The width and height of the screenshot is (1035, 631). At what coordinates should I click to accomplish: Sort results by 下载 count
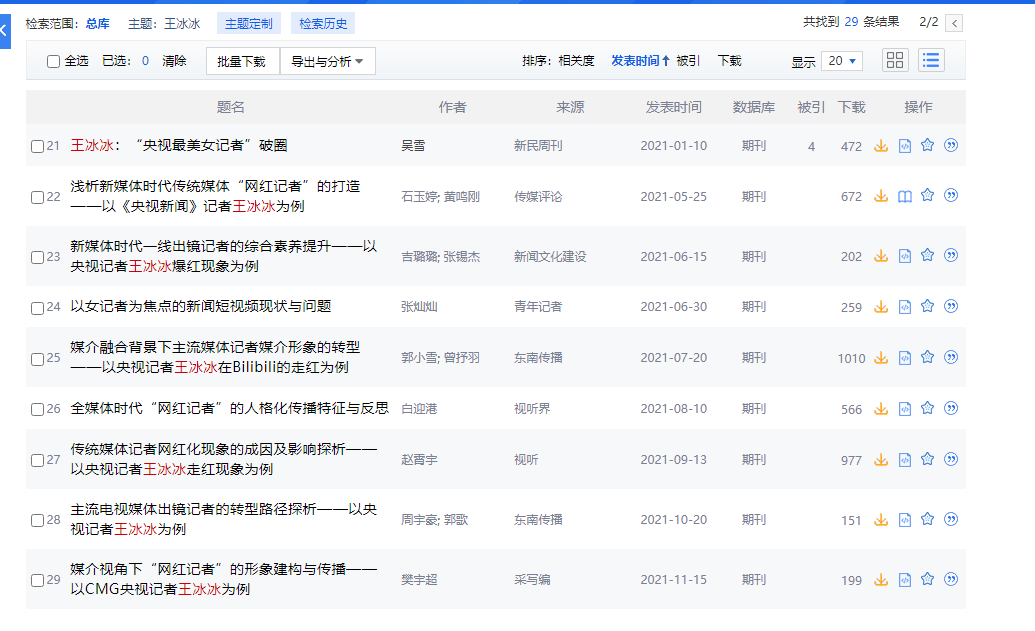[729, 61]
